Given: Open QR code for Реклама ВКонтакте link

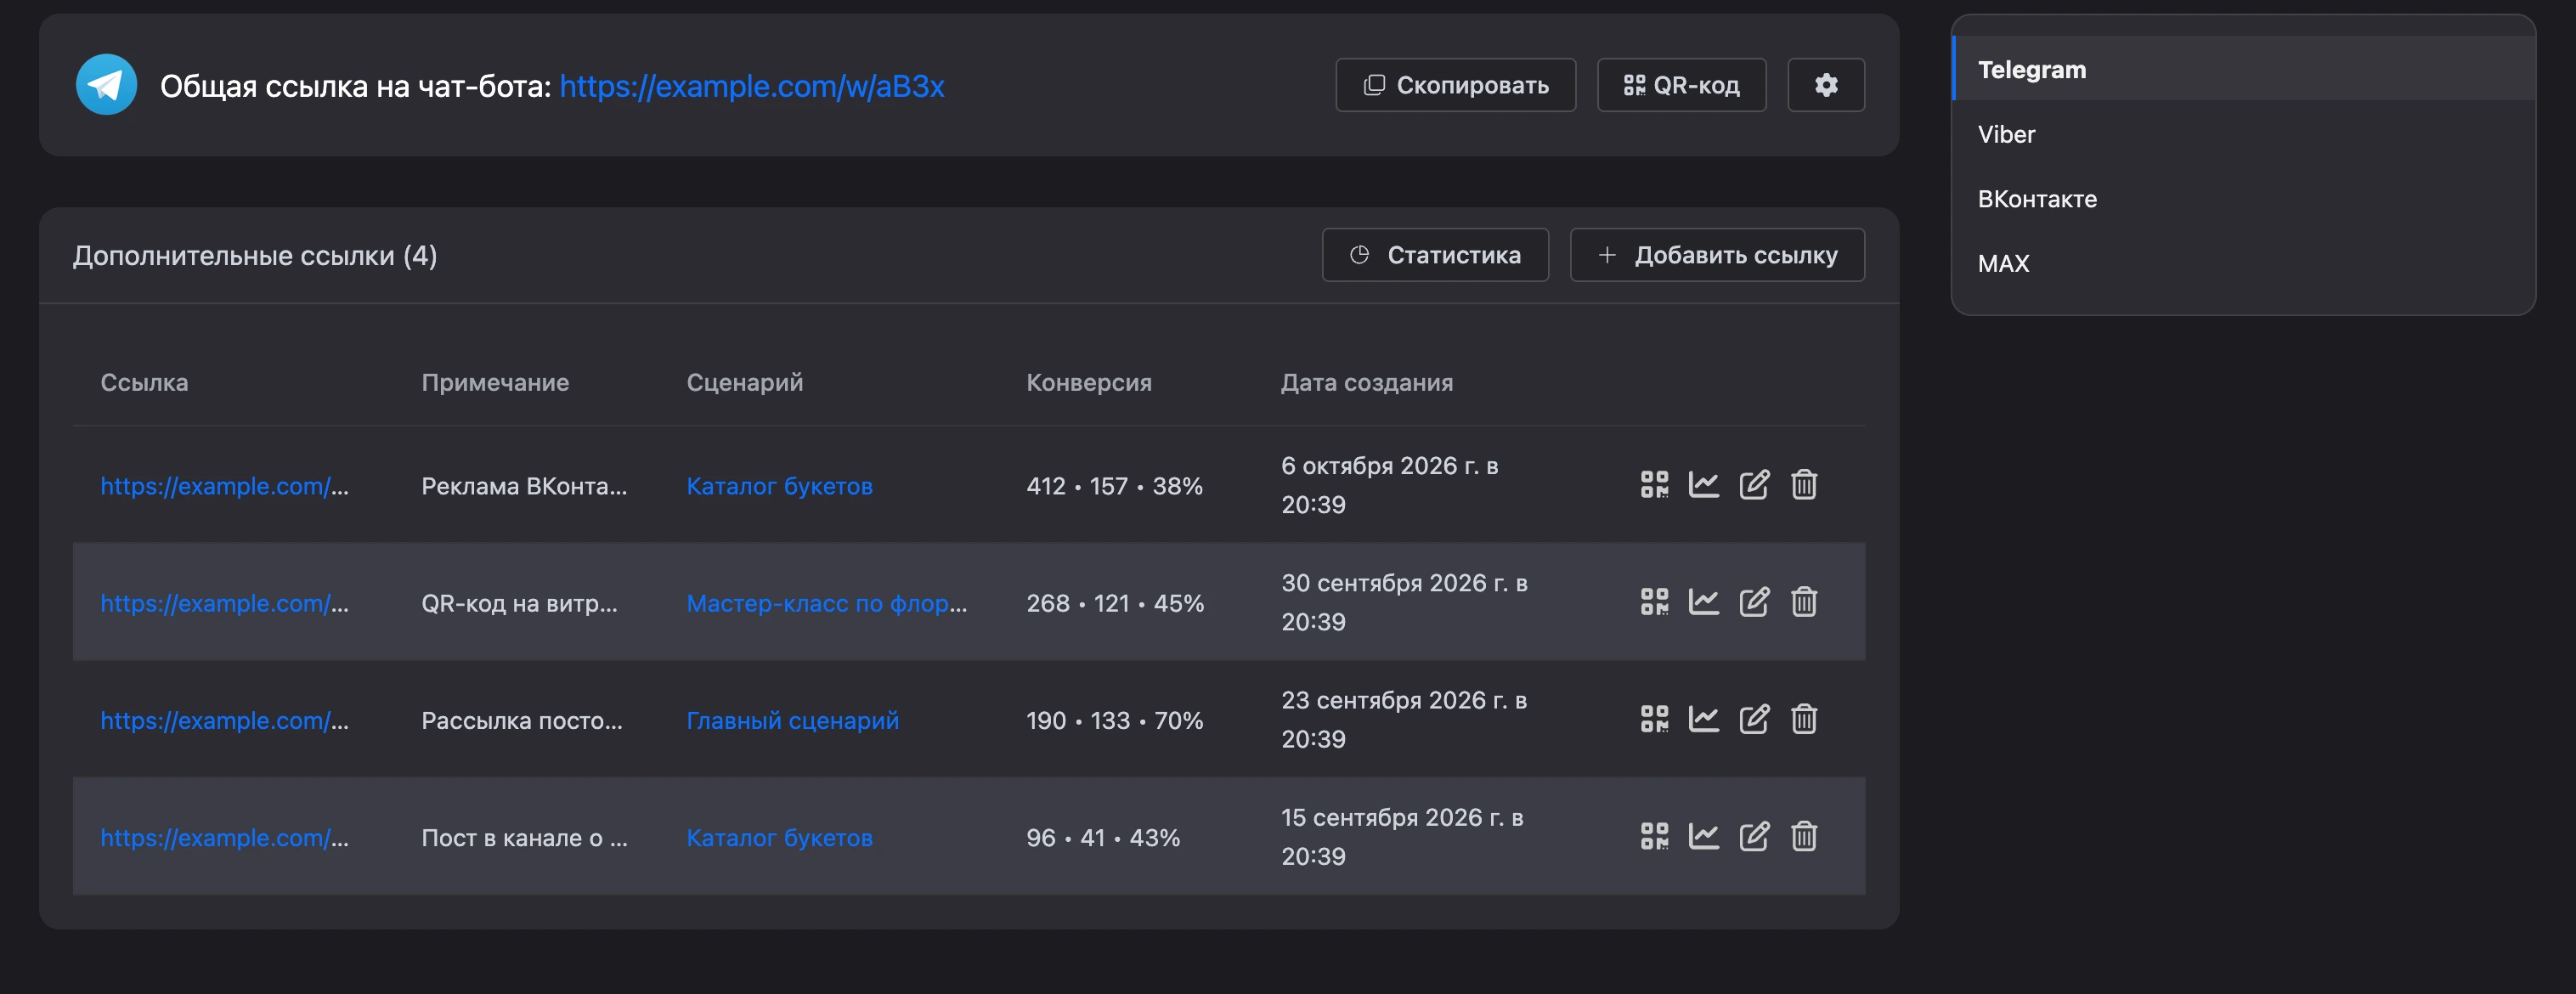Looking at the screenshot, I should point(1654,485).
